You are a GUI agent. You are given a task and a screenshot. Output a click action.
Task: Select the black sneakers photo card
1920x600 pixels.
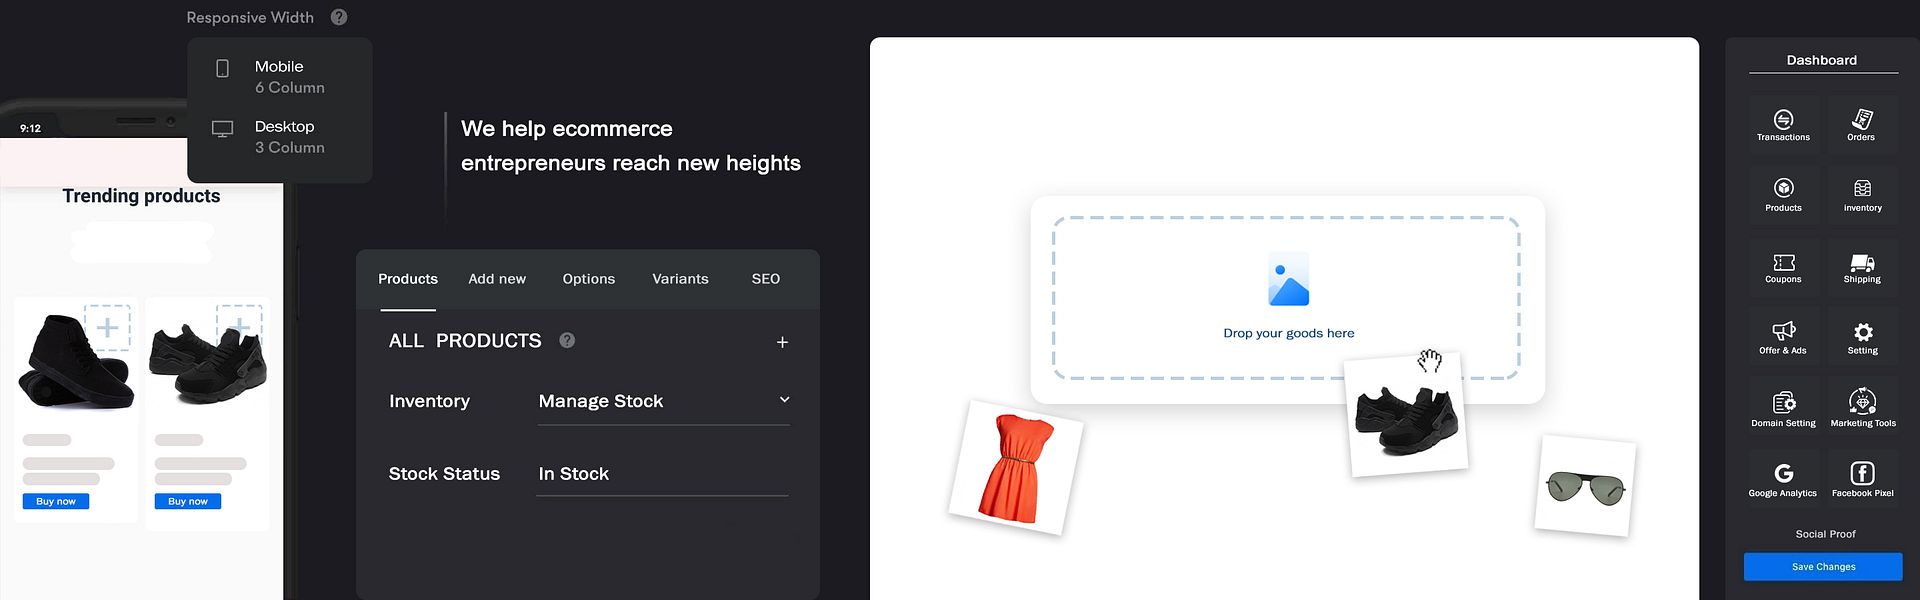click(1406, 414)
